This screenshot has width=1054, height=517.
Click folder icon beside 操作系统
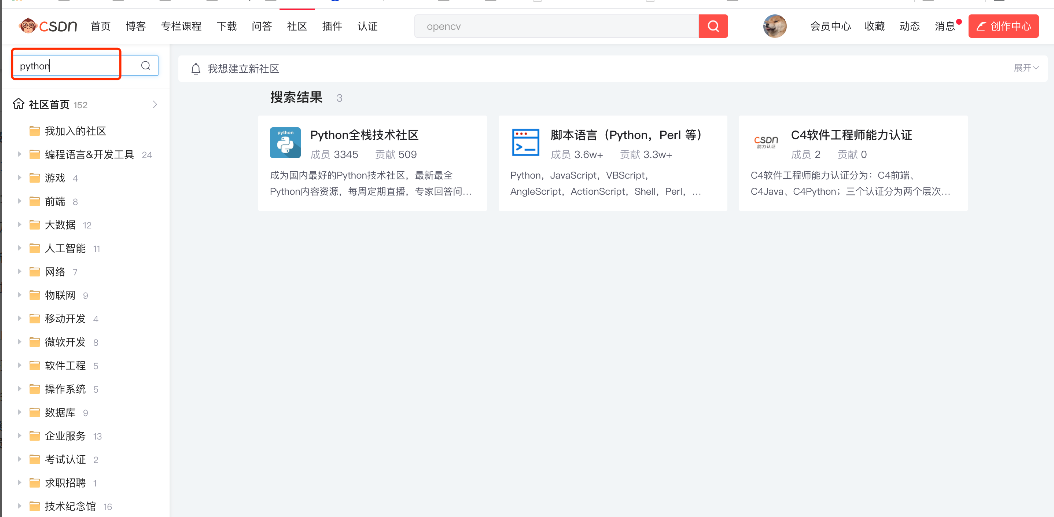point(35,389)
